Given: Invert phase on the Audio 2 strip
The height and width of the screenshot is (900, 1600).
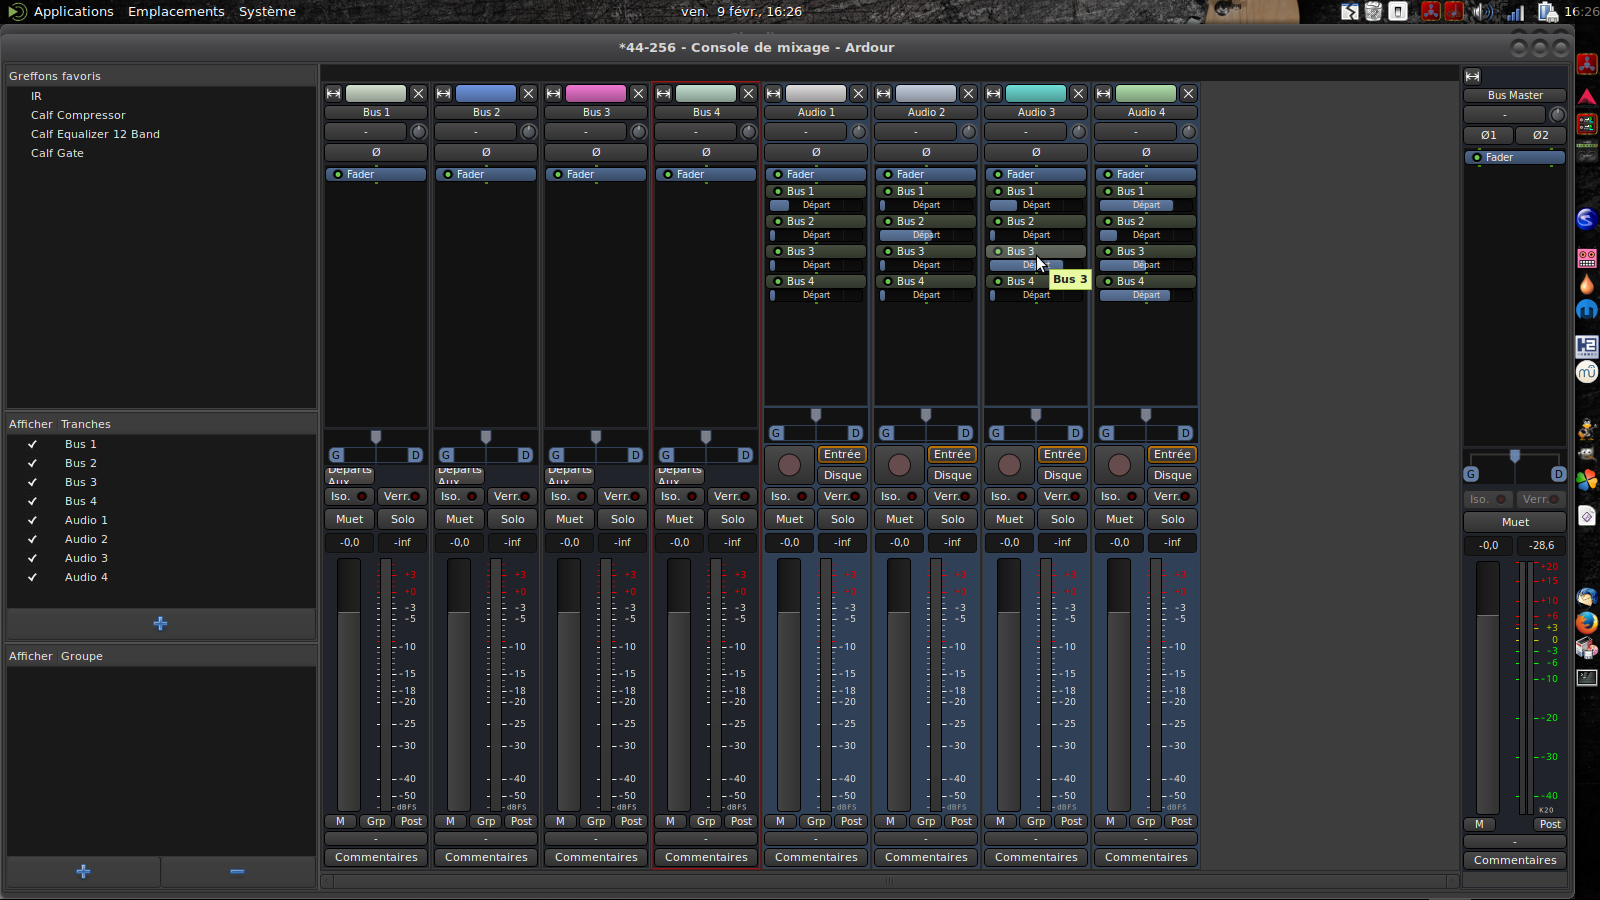Looking at the screenshot, I should click(926, 152).
